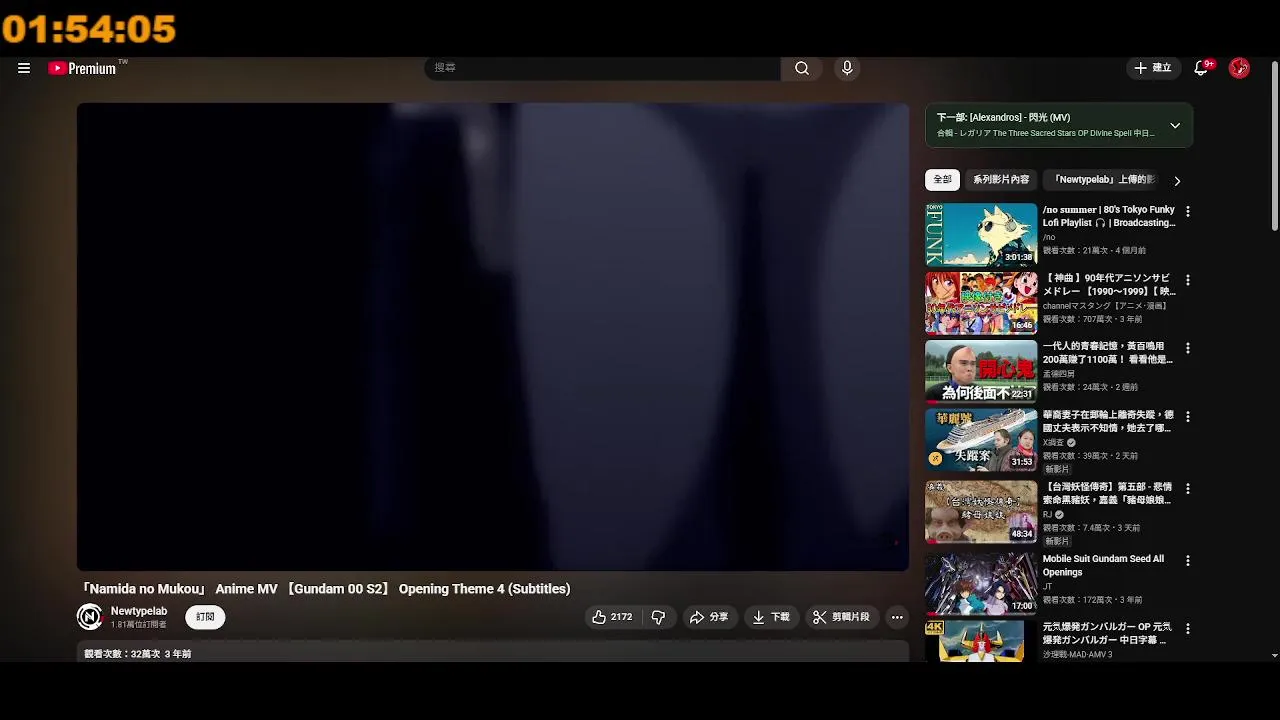Open Mobile Suit Gundam Seed All Openings thumbnail
Image resolution: width=1280 pixels, height=720 pixels.
981,584
